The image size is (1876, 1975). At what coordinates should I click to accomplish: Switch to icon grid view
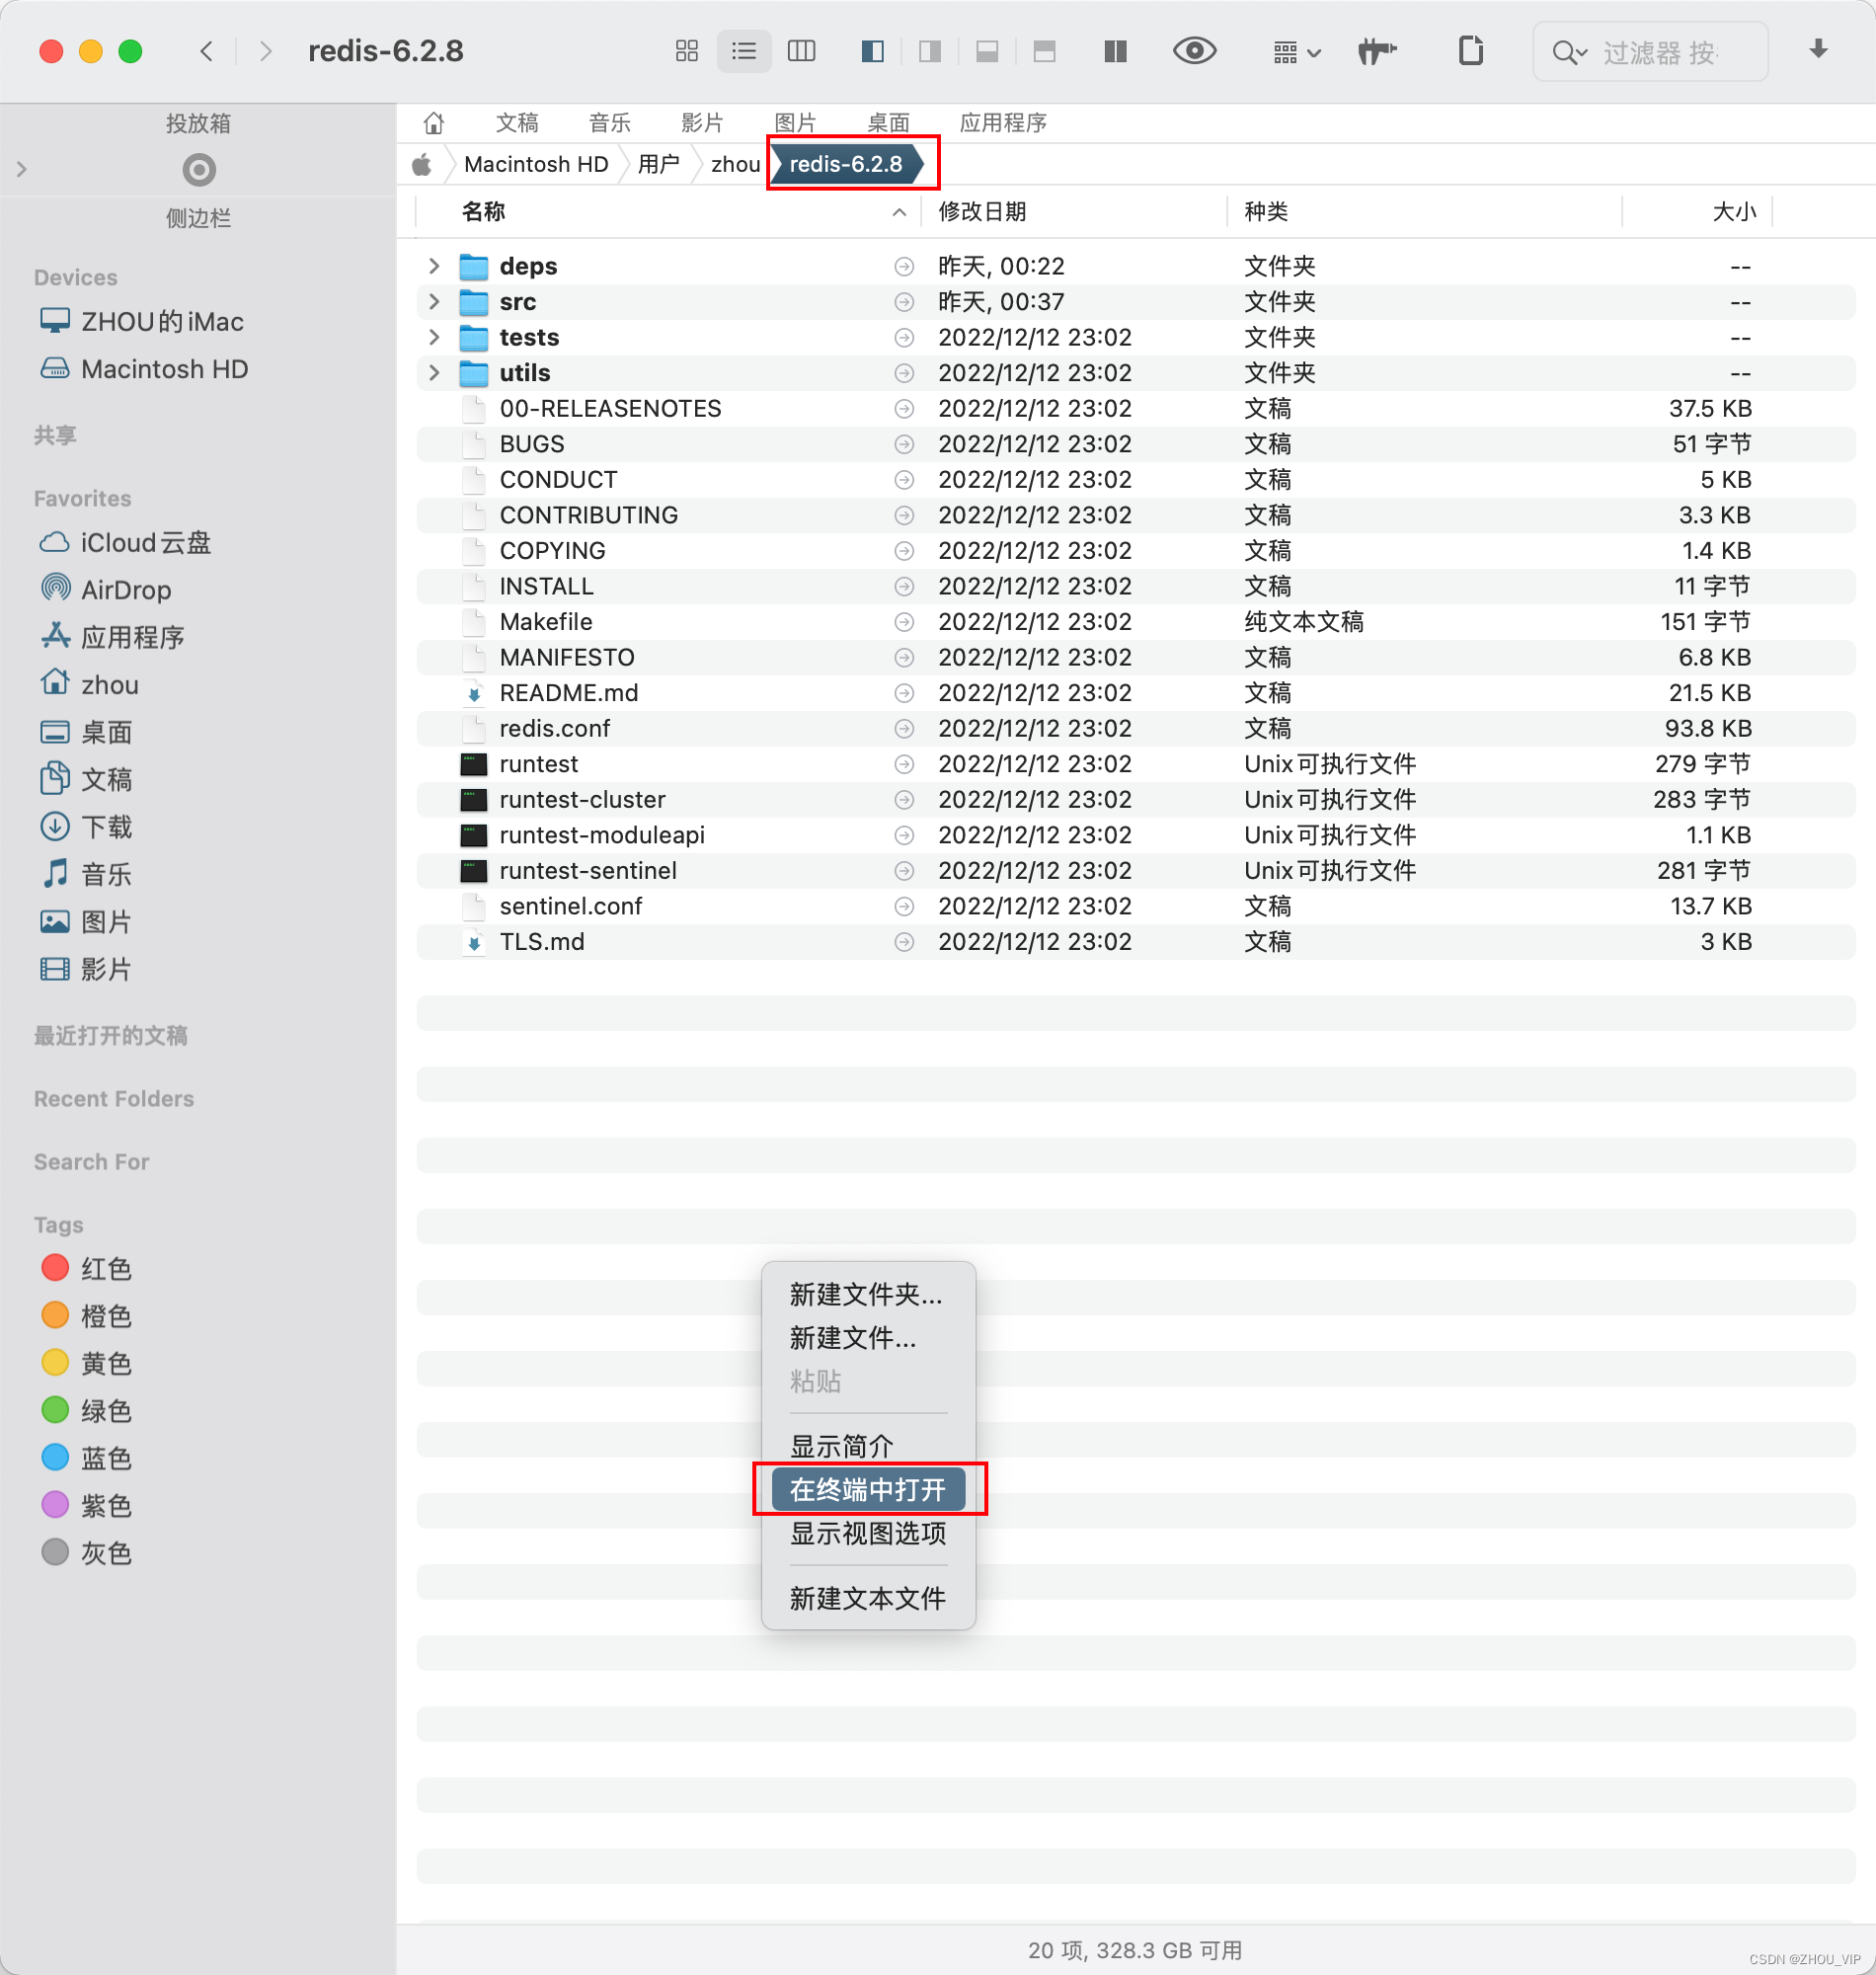(686, 51)
